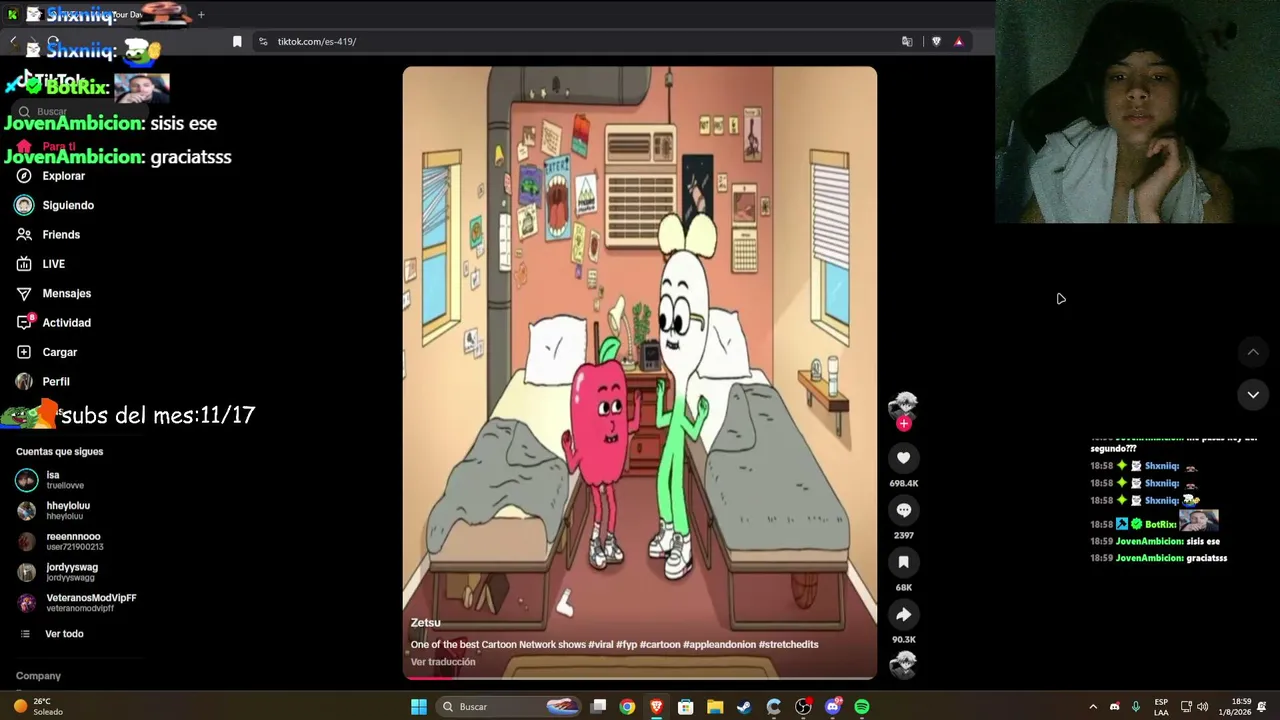
Task: Open Microsoft Store from the taskbar
Action: [685, 707]
